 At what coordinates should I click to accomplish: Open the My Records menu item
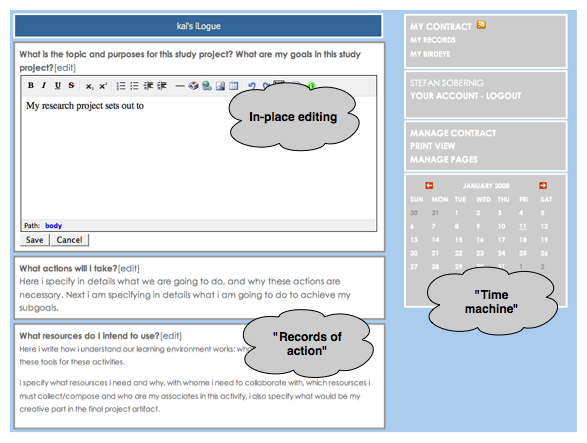[433, 40]
